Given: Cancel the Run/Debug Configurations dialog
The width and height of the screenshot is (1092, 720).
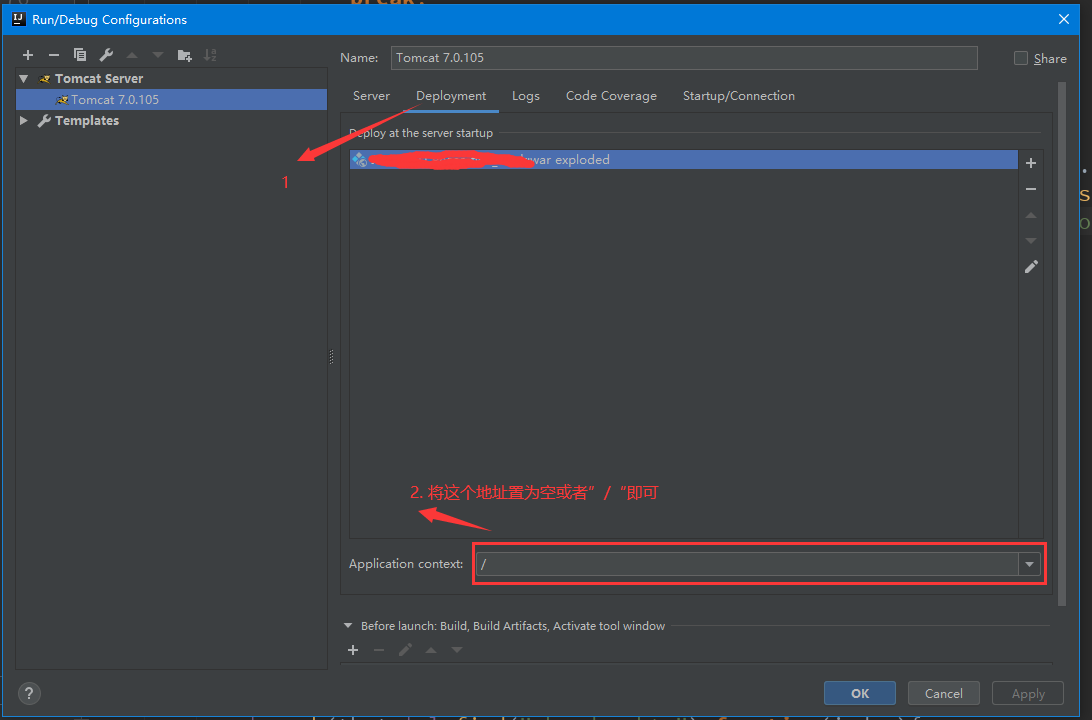Looking at the screenshot, I should click(x=944, y=694).
